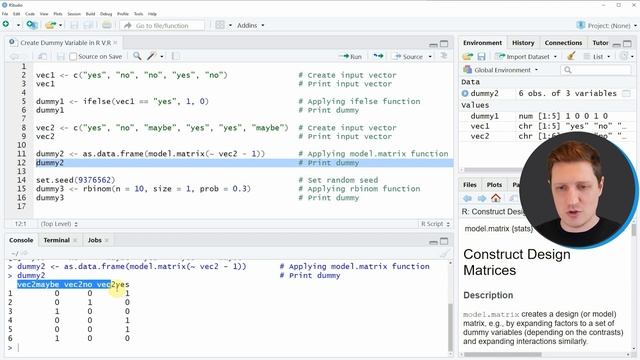Expand the Workspace Panes dropdown arrow

230,25
